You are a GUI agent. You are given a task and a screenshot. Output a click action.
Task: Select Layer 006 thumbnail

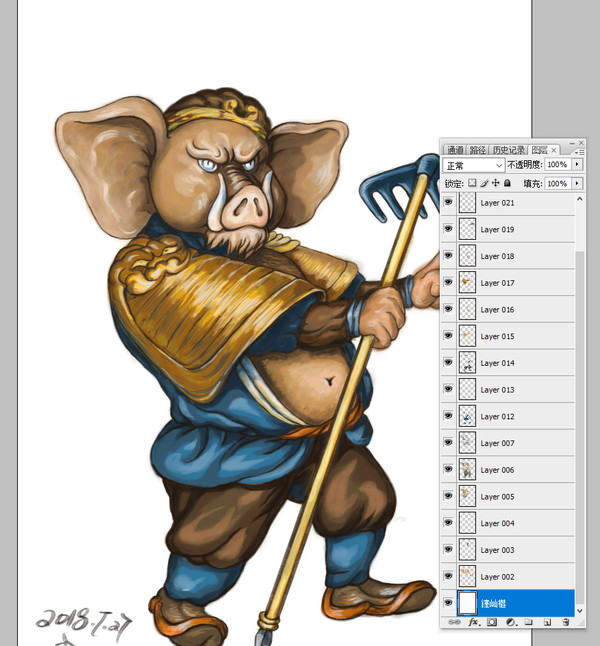pyautogui.click(x=467, y=470)
